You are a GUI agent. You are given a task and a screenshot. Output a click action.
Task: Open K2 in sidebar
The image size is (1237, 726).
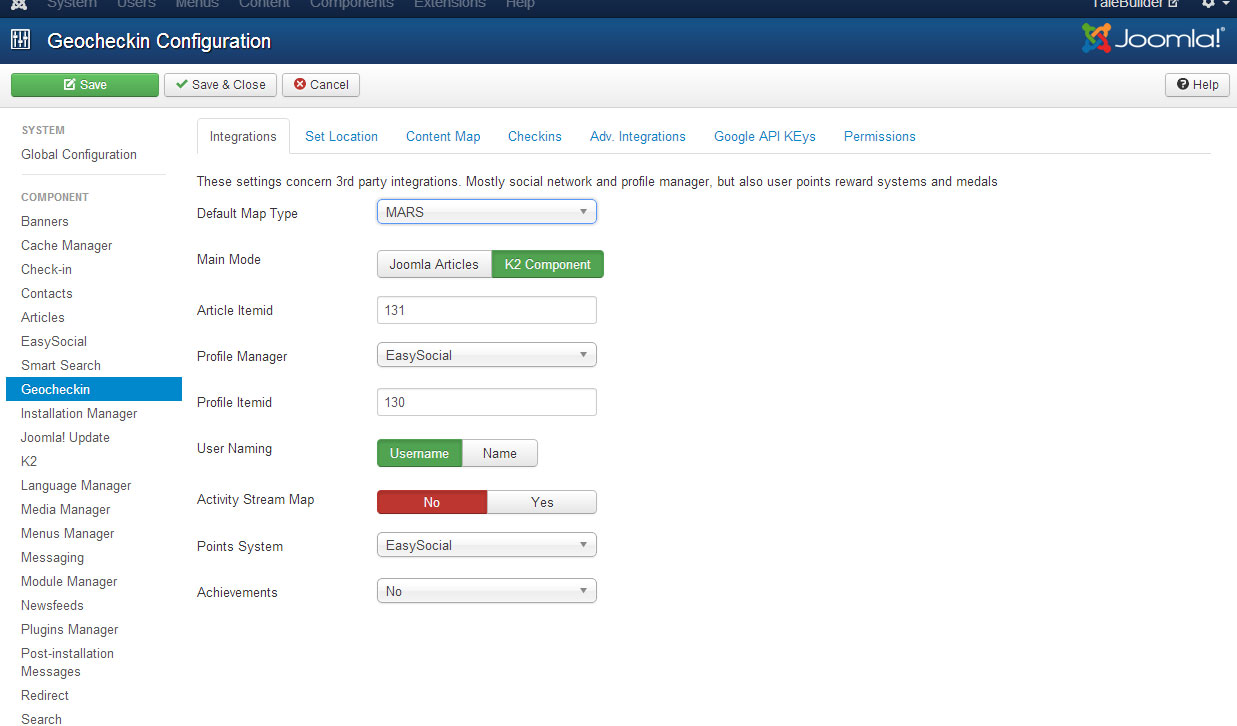coord(29,462)
